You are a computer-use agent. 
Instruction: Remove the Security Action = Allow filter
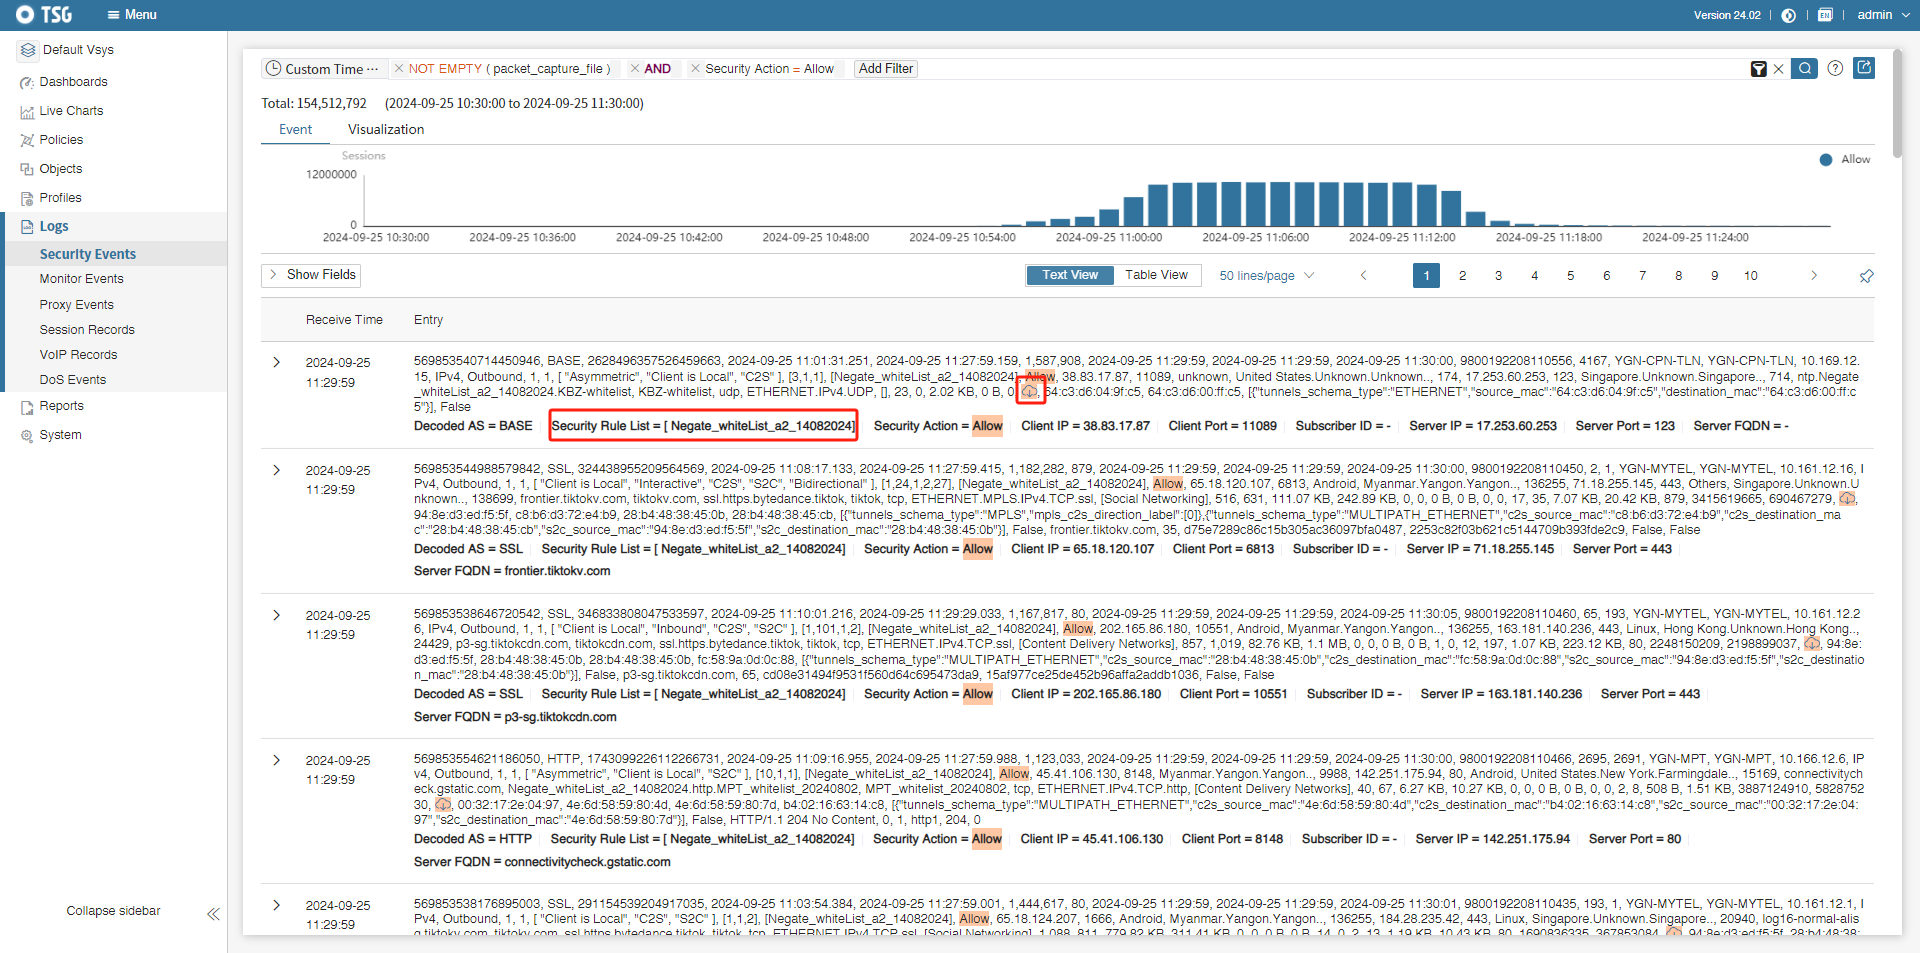click(696, 69)
